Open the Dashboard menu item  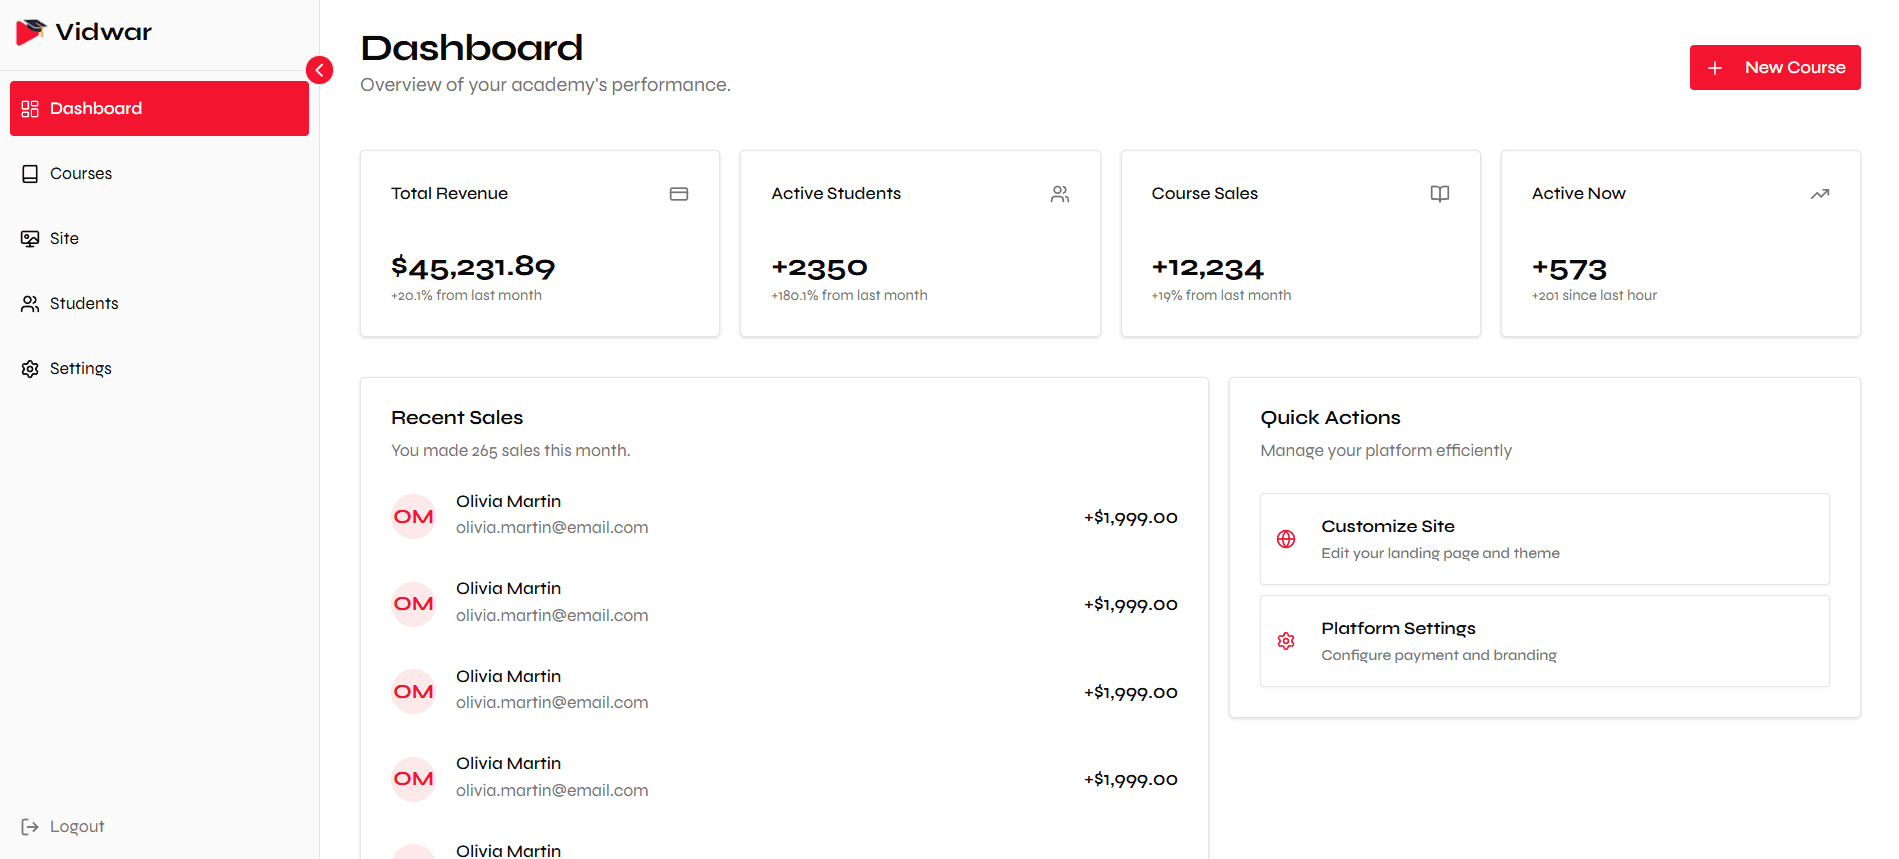coord(159,108)
